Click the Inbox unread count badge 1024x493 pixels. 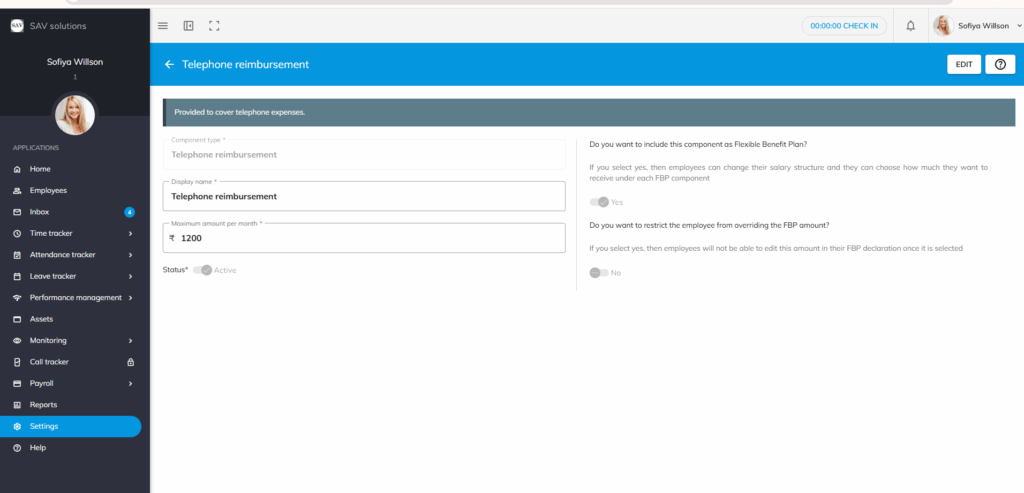129,212
